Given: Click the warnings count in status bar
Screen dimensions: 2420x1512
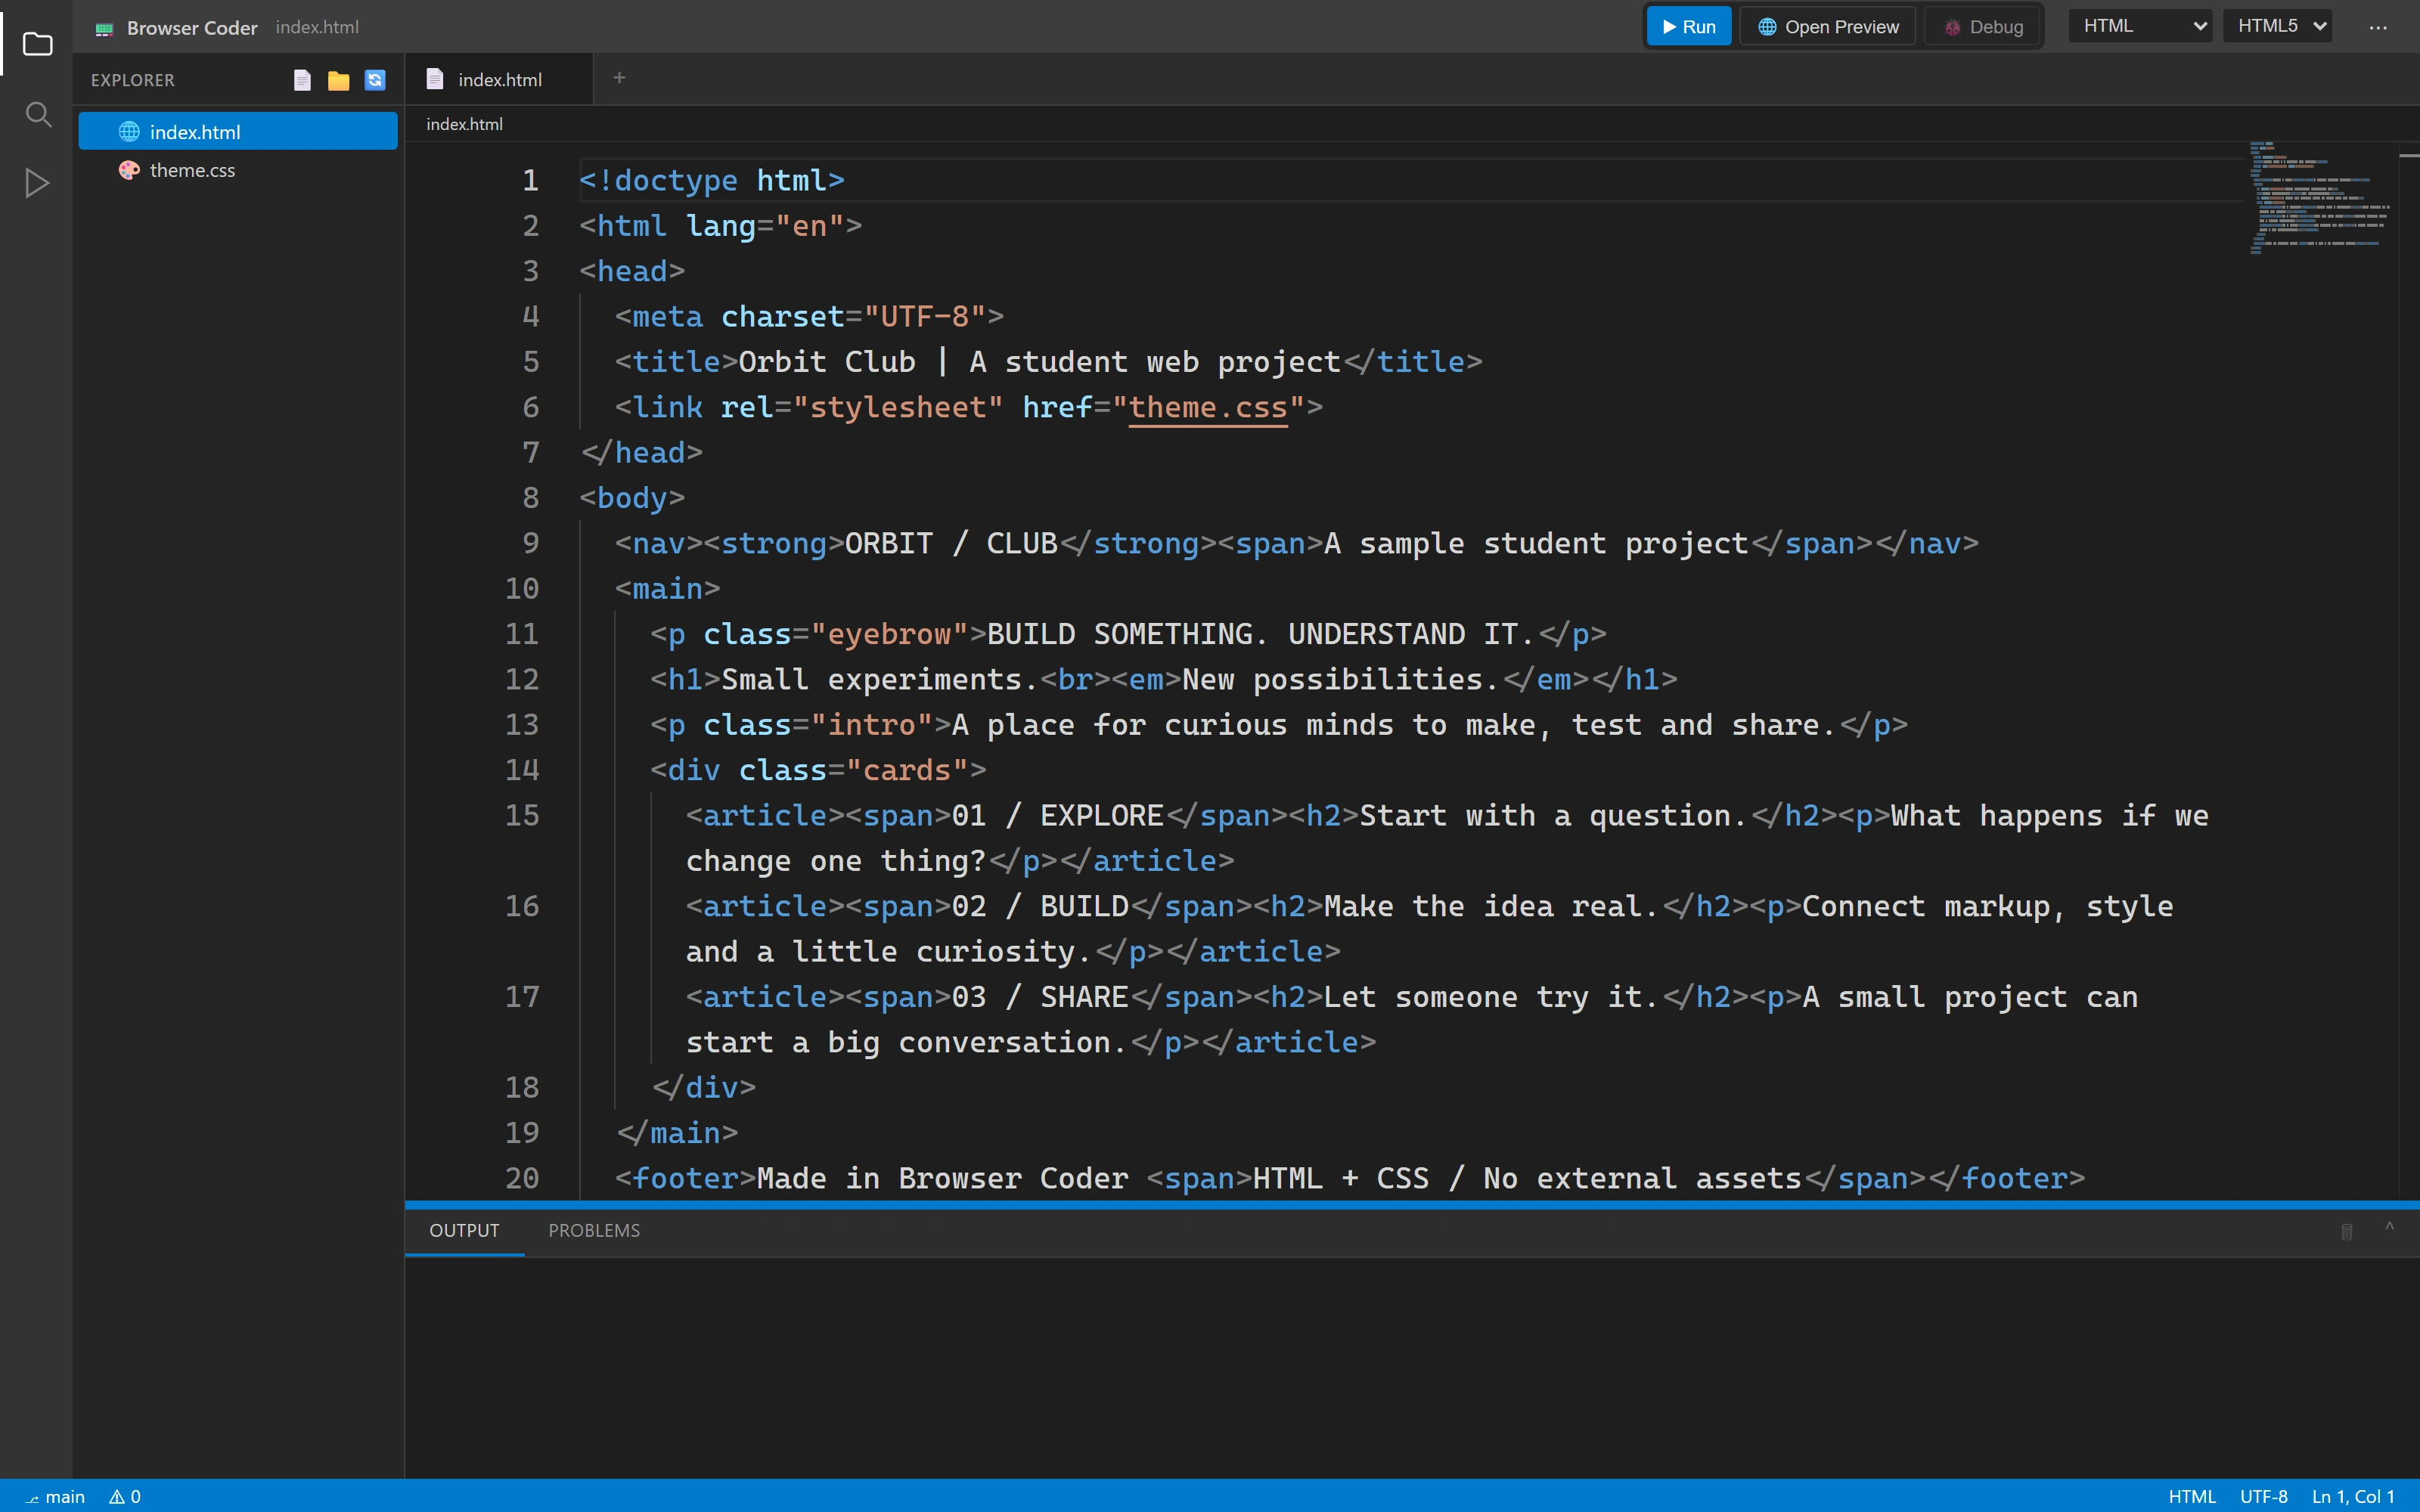Looking at the screenshot, I should coord(125,1497).
